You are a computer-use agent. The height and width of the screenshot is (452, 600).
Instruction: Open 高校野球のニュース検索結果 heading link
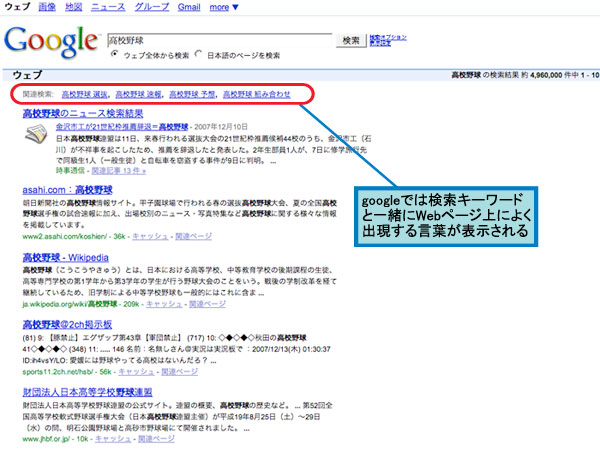[83, 113]
